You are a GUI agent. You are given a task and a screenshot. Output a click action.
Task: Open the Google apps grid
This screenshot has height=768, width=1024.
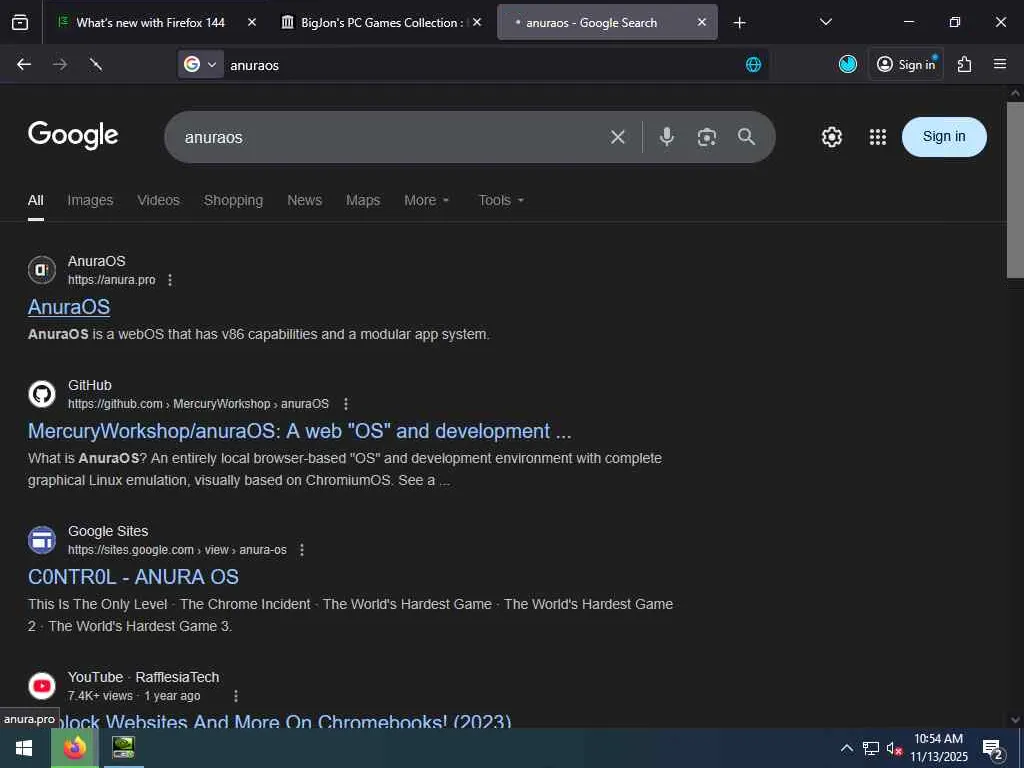pos(878,137)
